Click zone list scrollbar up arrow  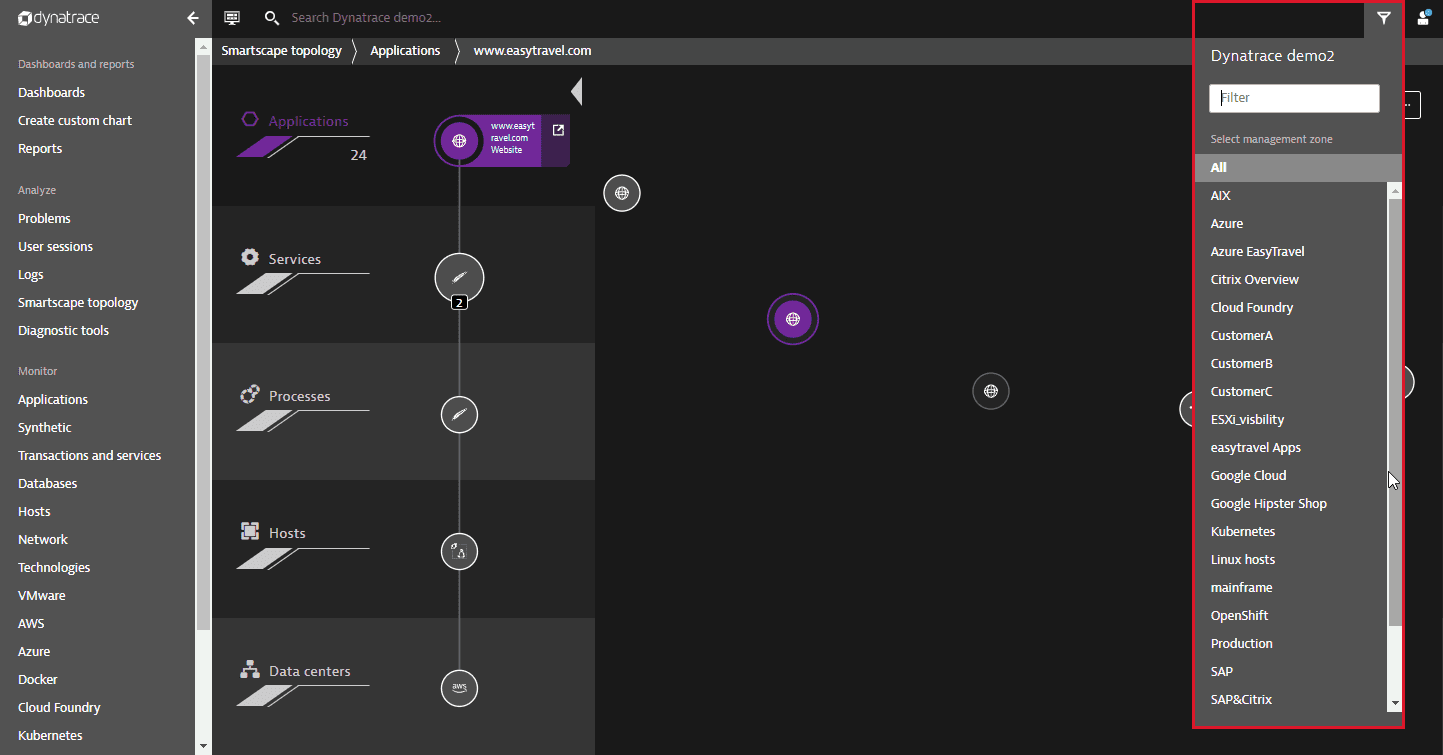point(1395,190)
